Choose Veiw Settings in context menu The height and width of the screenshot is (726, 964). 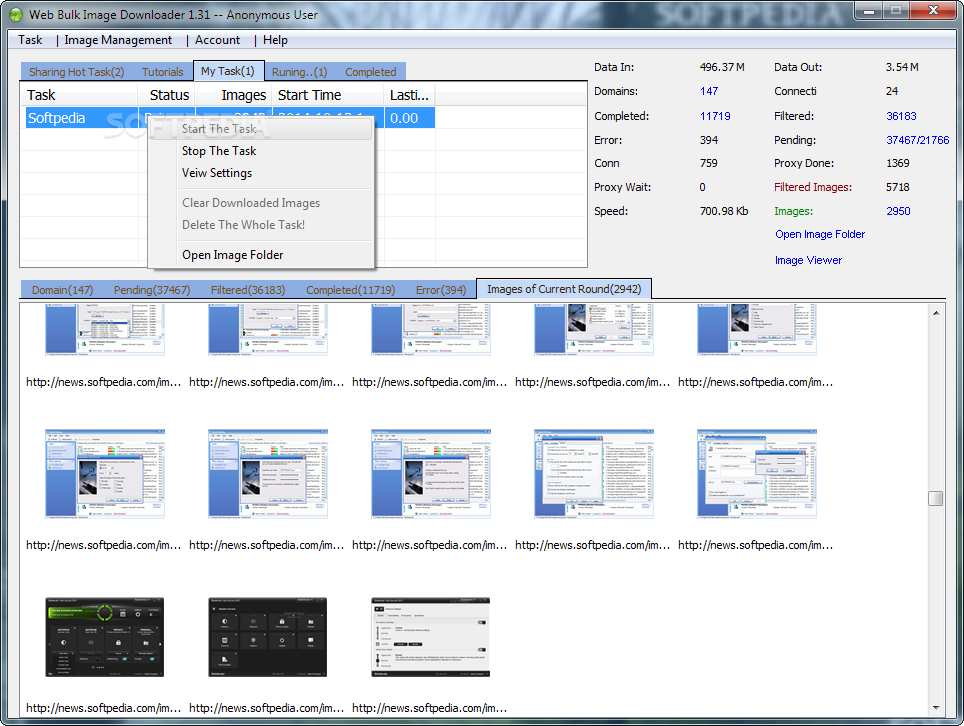[x=261, y=173]
